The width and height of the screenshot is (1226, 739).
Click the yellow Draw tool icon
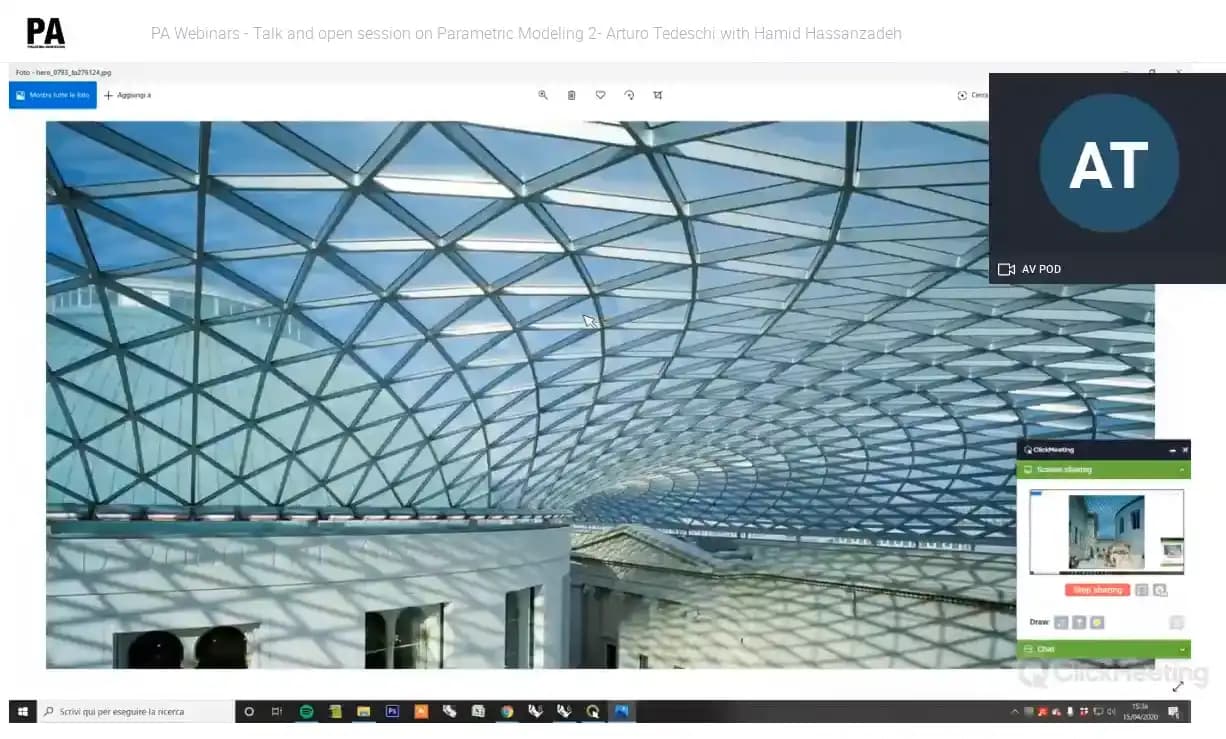point(1097,622)
